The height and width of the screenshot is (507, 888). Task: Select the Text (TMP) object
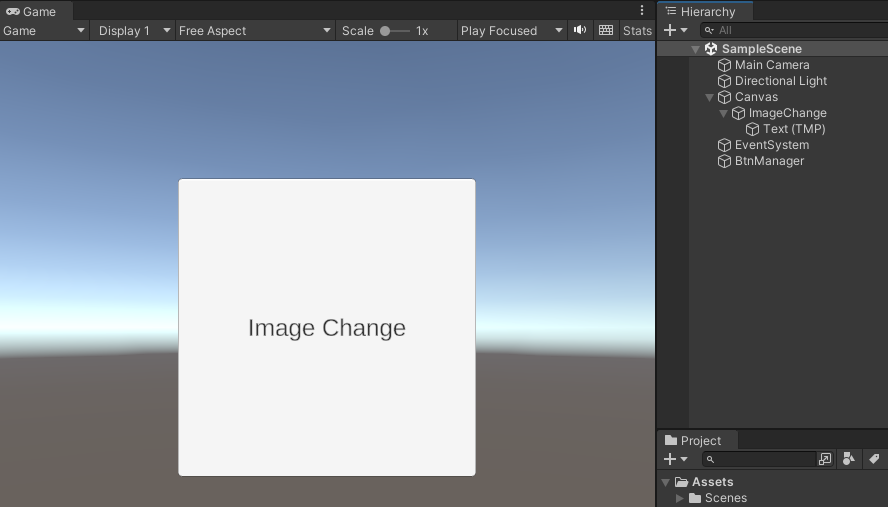[x=793, y=129]
